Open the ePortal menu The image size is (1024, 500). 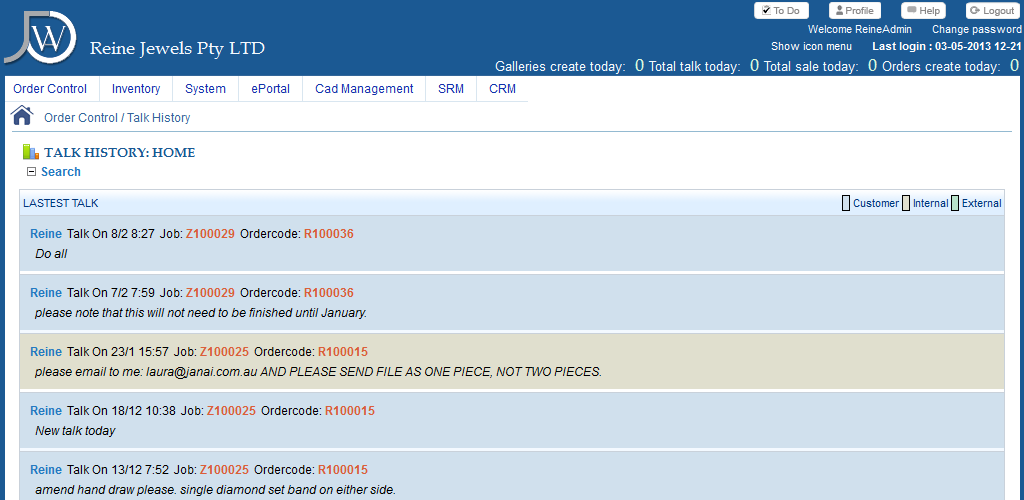(270, 89)
